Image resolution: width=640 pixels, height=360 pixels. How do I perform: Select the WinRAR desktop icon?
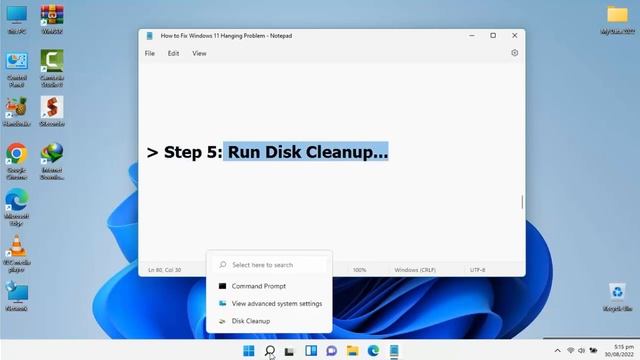click(x=52, y=20)
